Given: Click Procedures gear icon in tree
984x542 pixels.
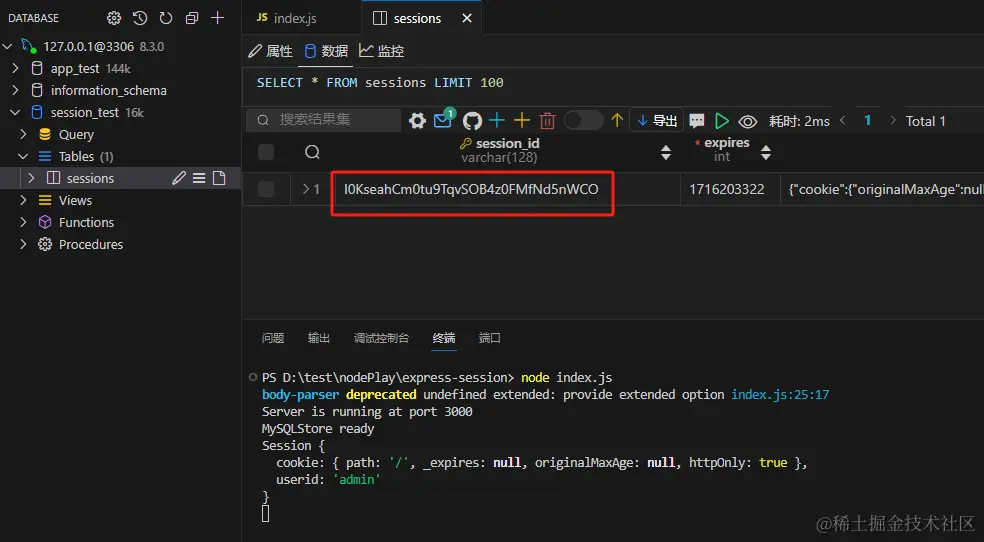Looking at the screenshot, I should 45,244.
